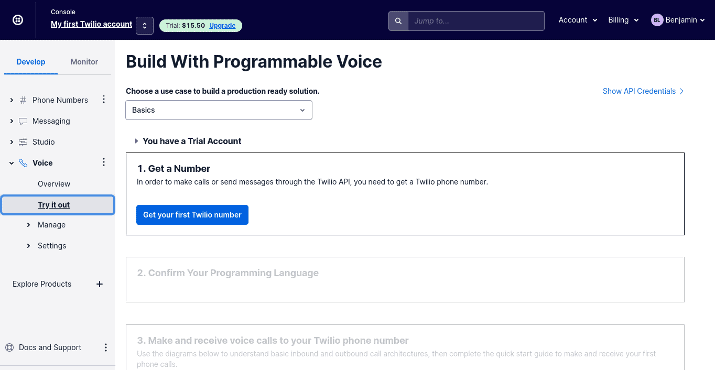Collapse the Voice sidebar section

[x=11, y=163]
